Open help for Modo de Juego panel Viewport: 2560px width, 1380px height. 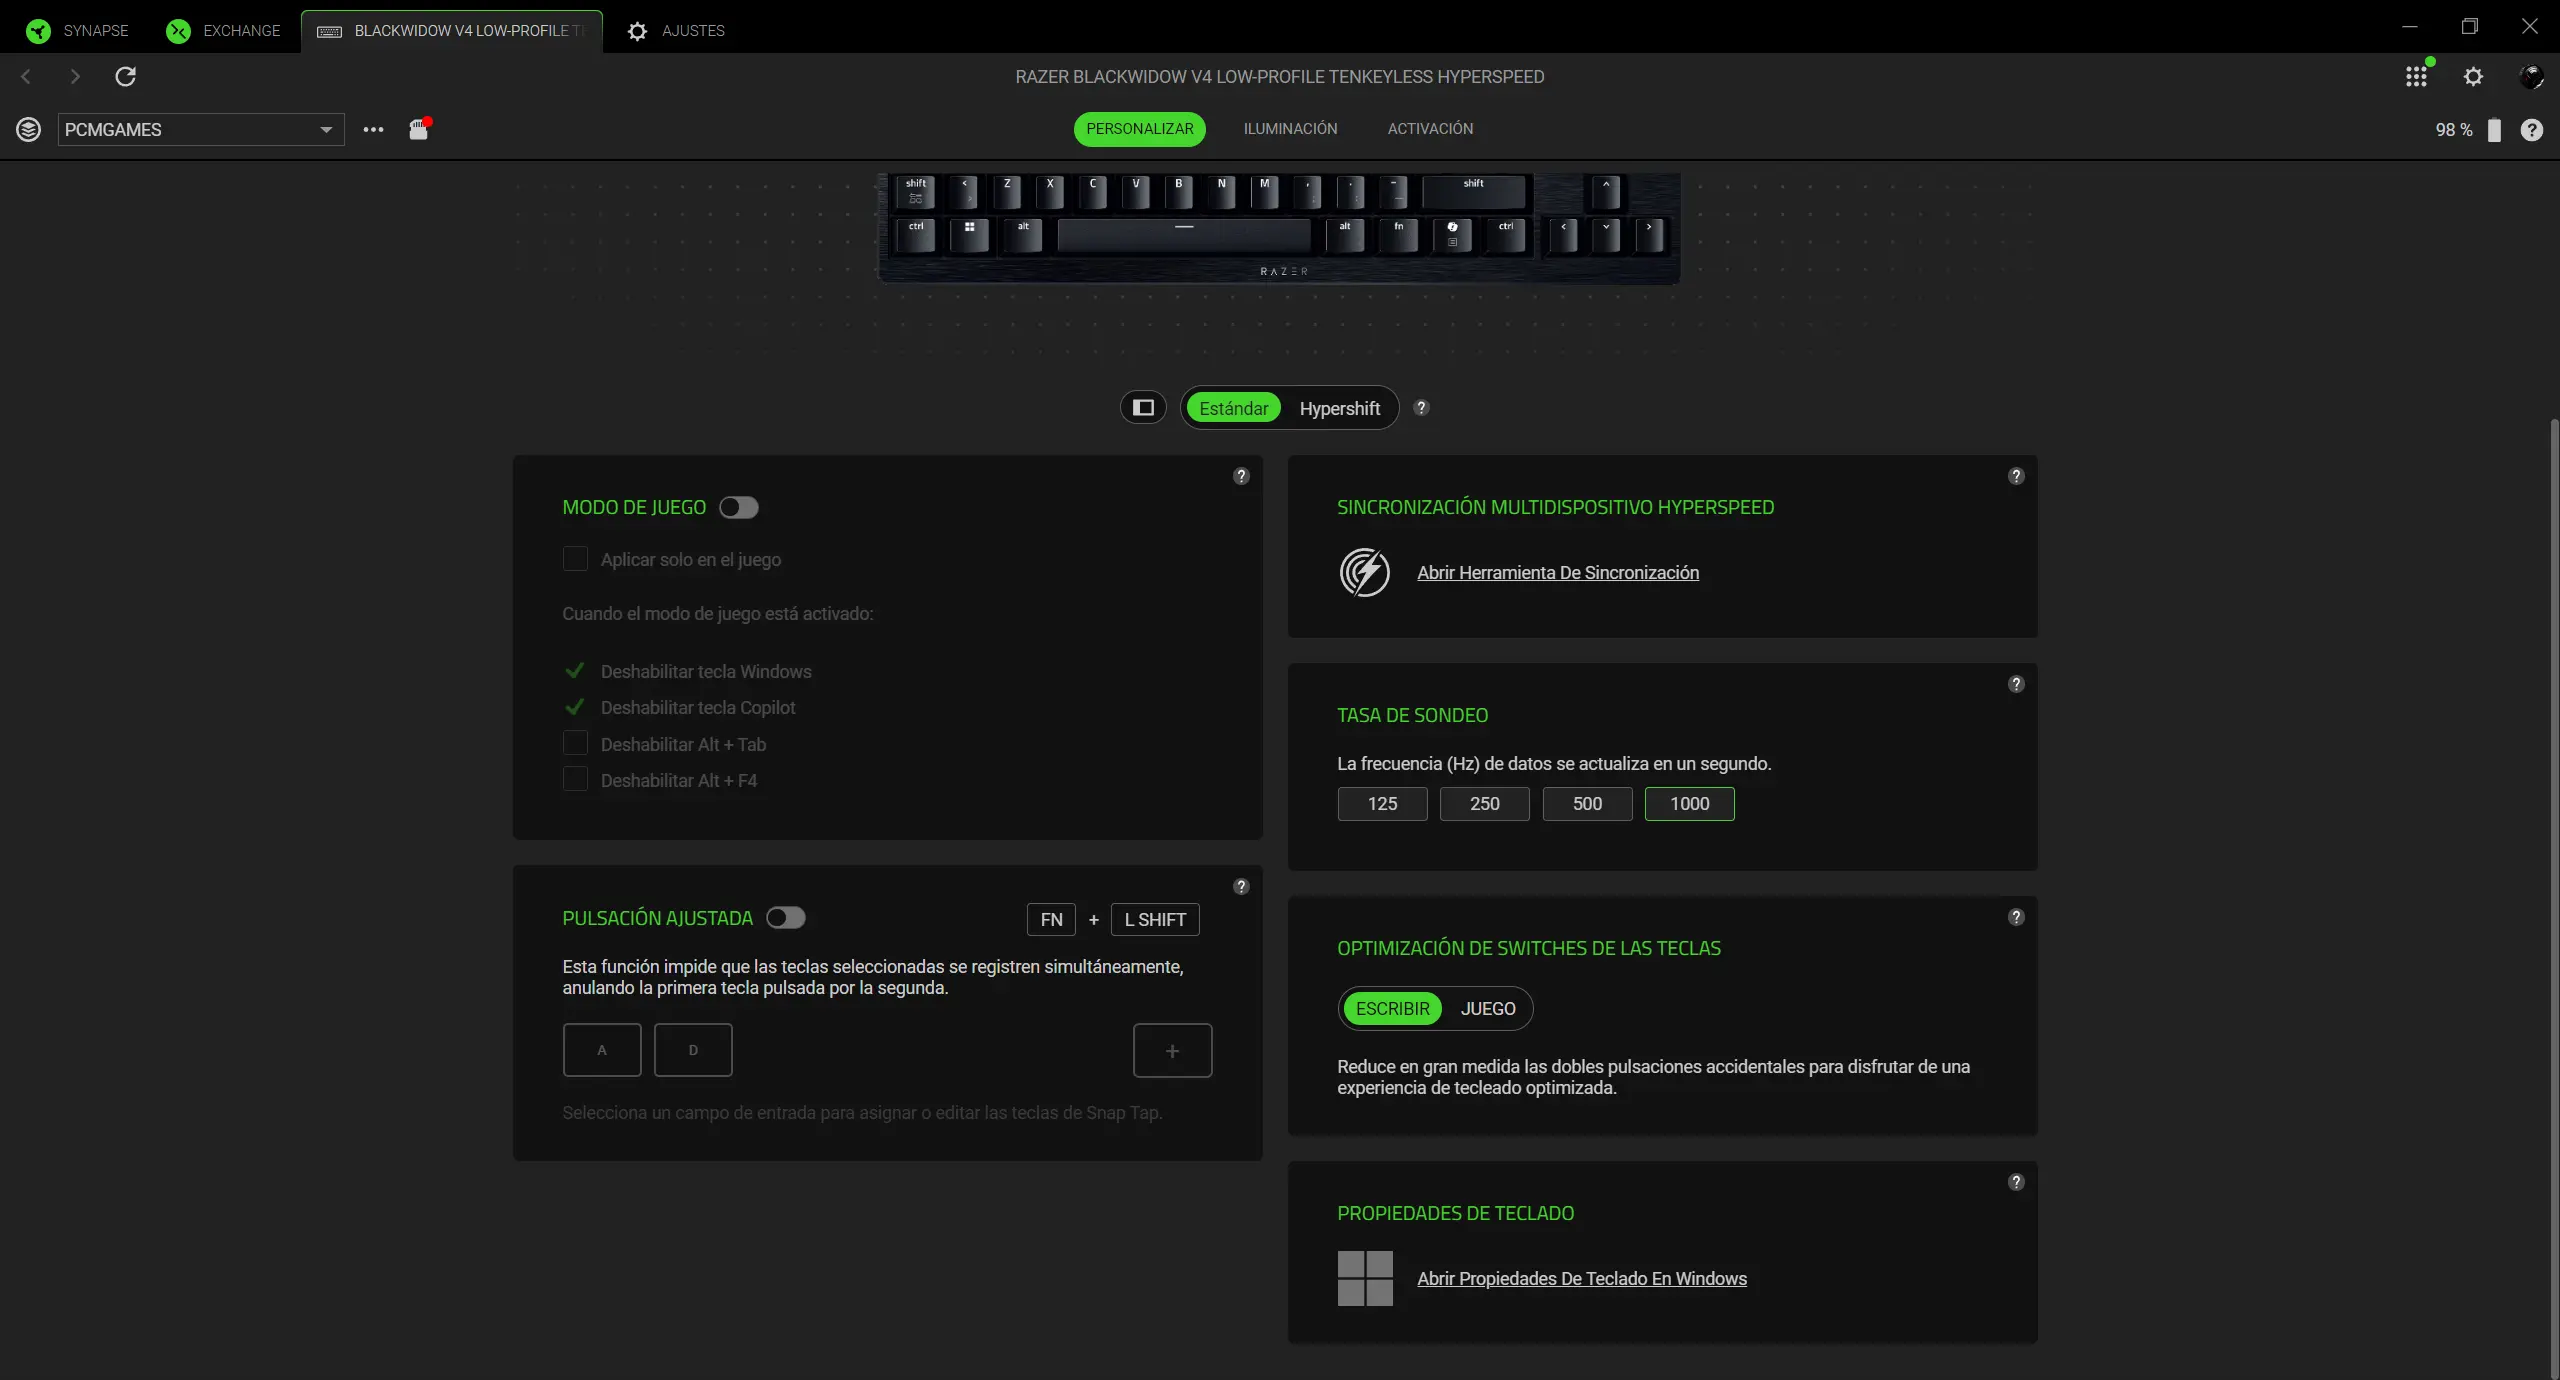tap(1241, 476)
